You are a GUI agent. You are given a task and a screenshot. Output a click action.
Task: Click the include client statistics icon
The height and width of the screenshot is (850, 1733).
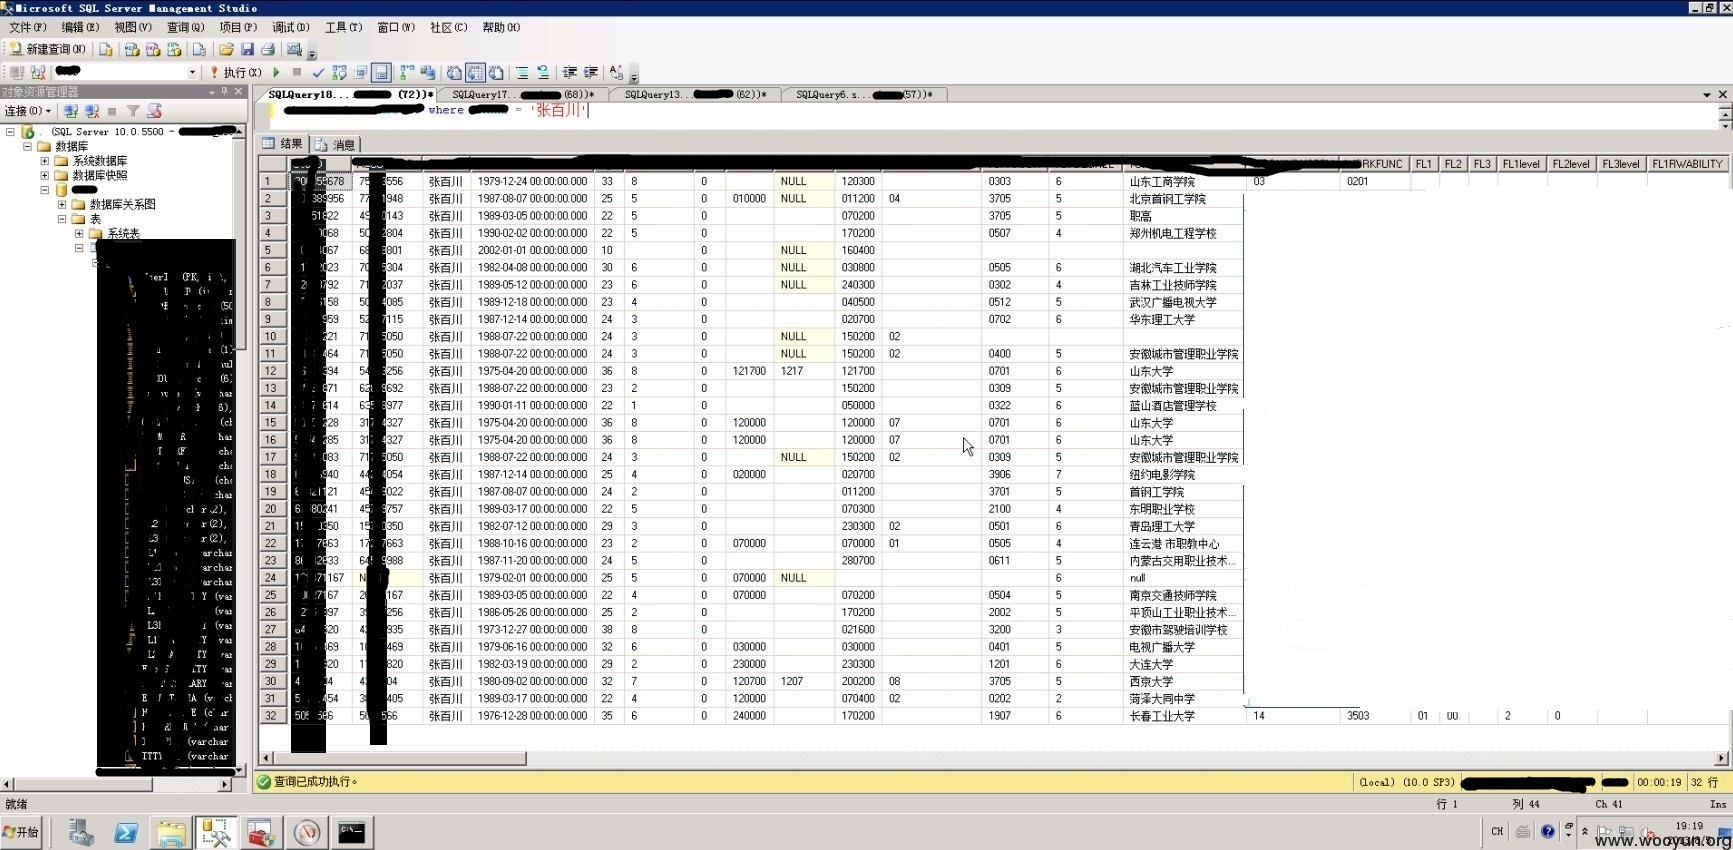[x=428, y=72]
